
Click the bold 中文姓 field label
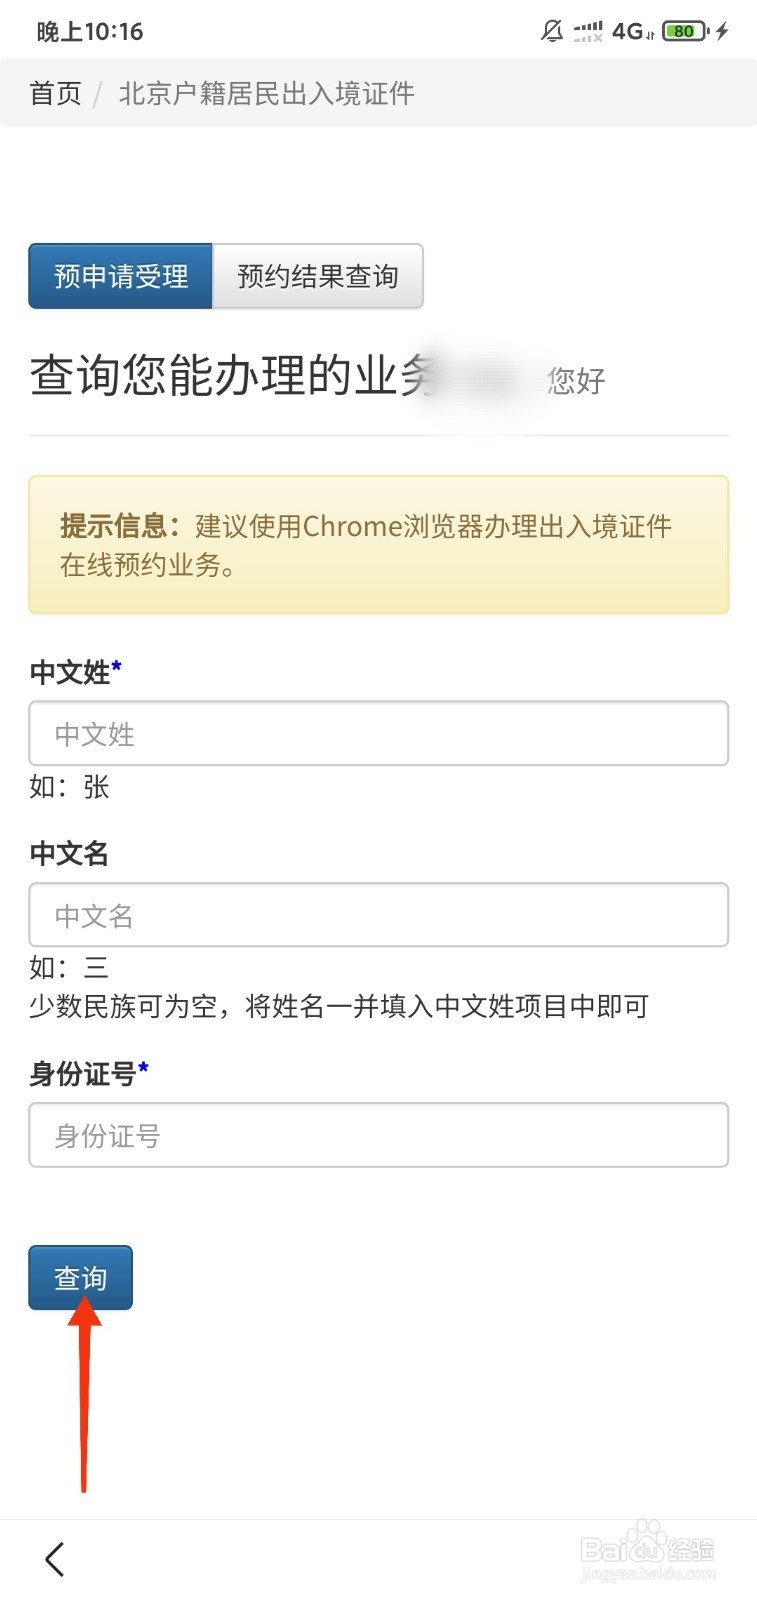[70, 672]
